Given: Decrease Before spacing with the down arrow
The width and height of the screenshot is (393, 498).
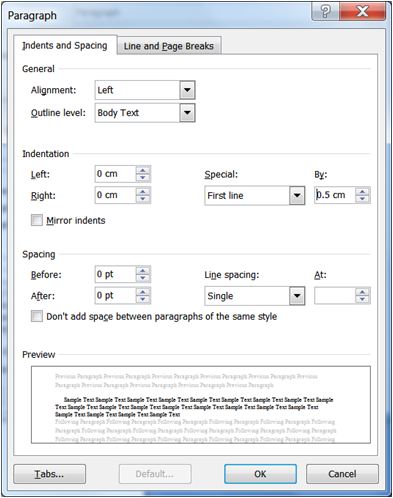Looking at the screenshot, I should click(143, 278).
